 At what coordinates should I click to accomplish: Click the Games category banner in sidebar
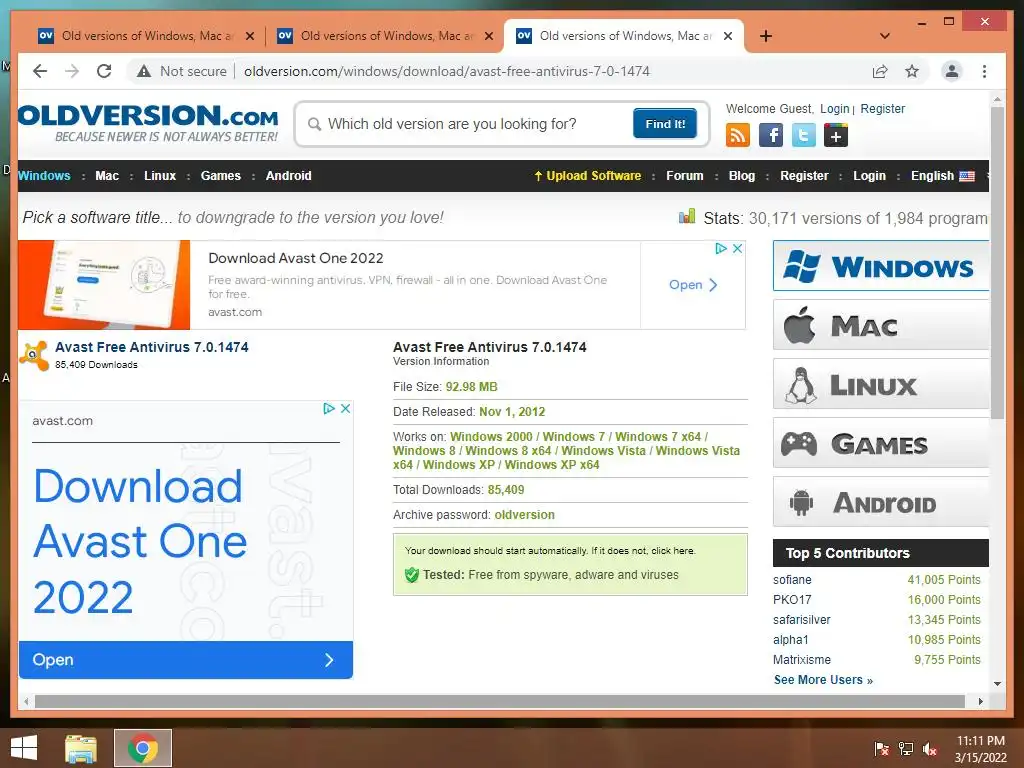click(881, 443)
